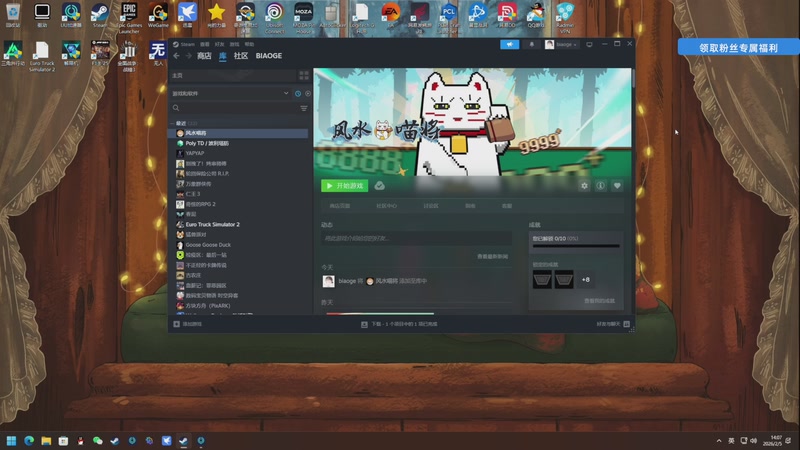800x450 pixels.
Task: Open the 社区 community tab
Action: 241,56
